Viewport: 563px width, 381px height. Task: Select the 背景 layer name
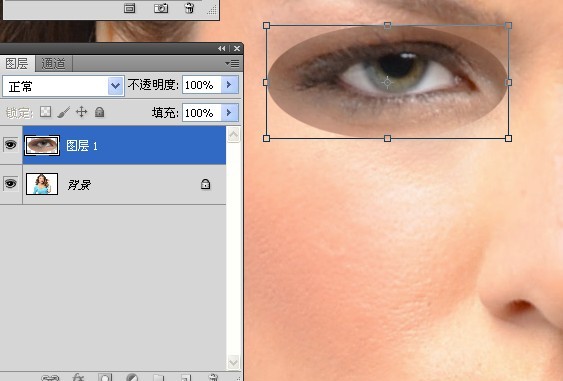[x=79, y=185]
